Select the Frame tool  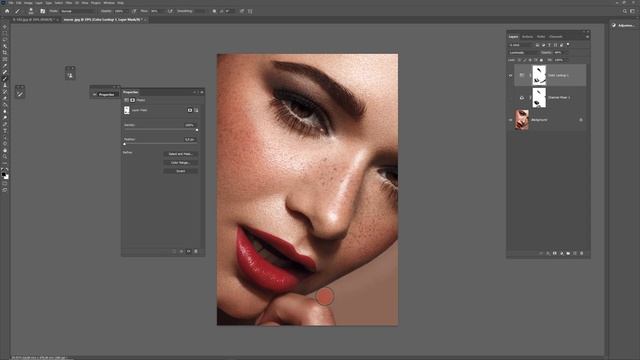coord(5,59)
